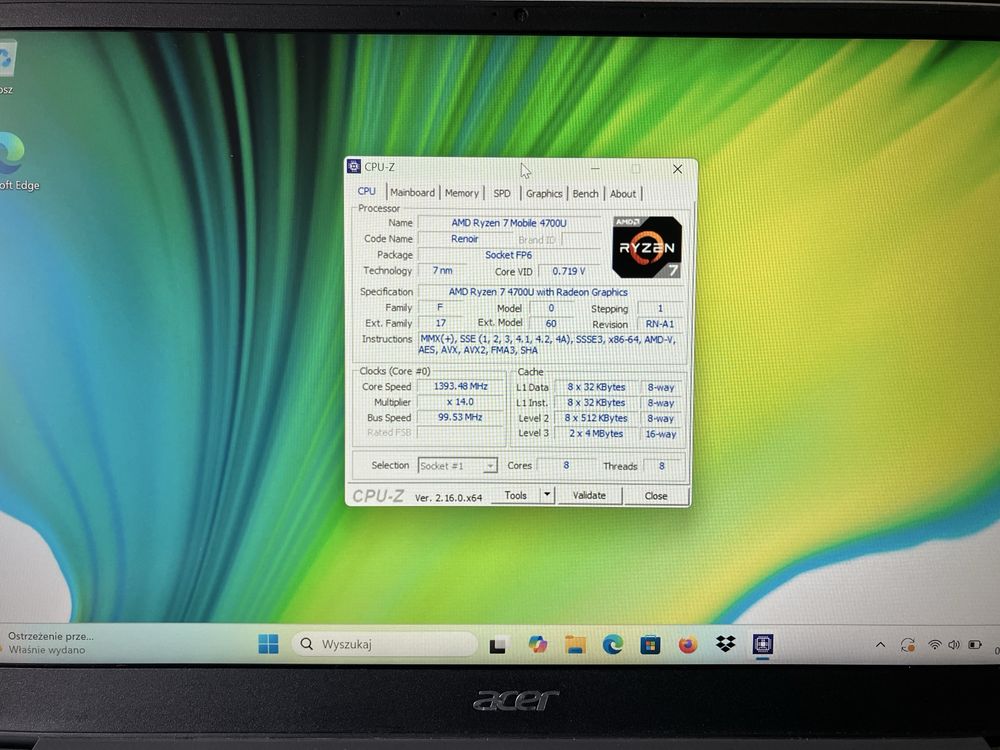Show hidden system tray icons
The height and width of the screenshot is (750, 1000).
coord(881,645)
